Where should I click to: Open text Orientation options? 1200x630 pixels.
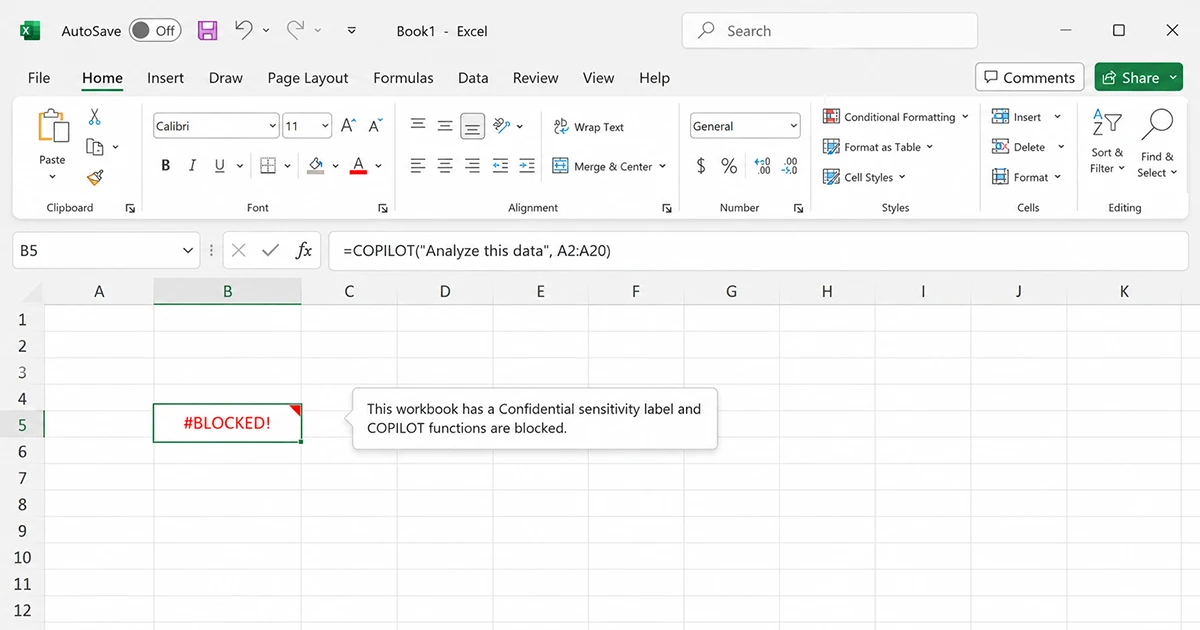tap(502, 126)
